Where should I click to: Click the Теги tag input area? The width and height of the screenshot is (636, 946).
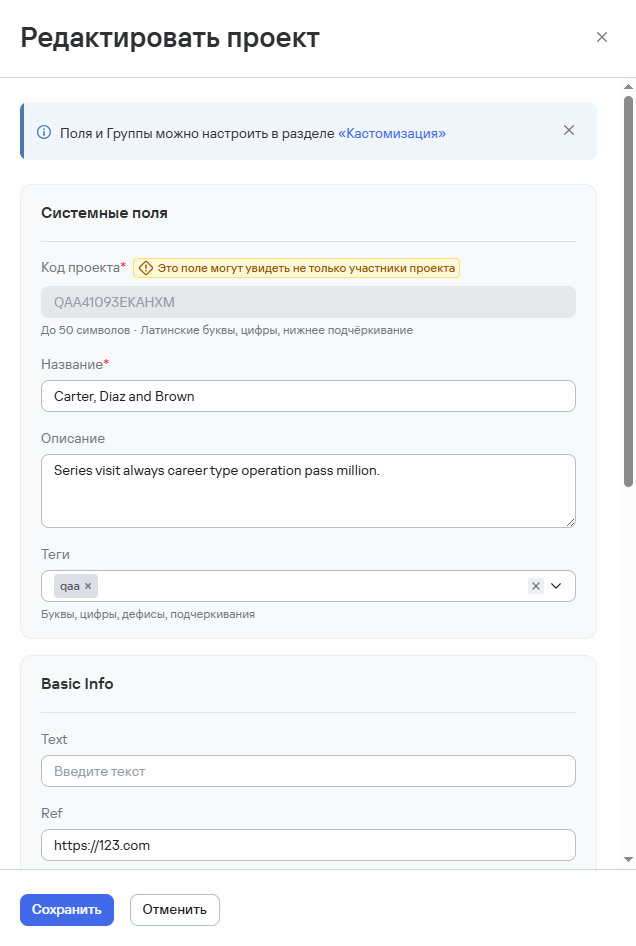(310, 586)
